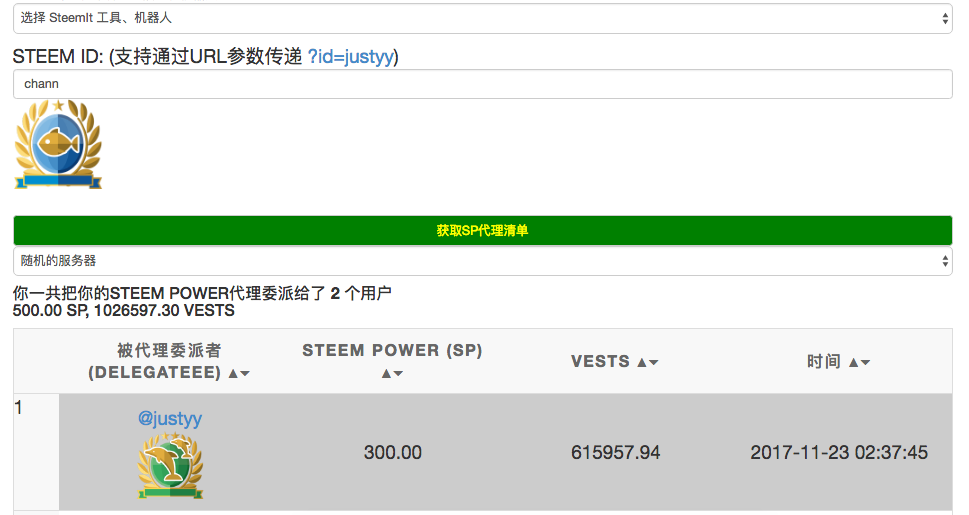Select row number 1 cell

pyautogui.click(x=36, y=452)
